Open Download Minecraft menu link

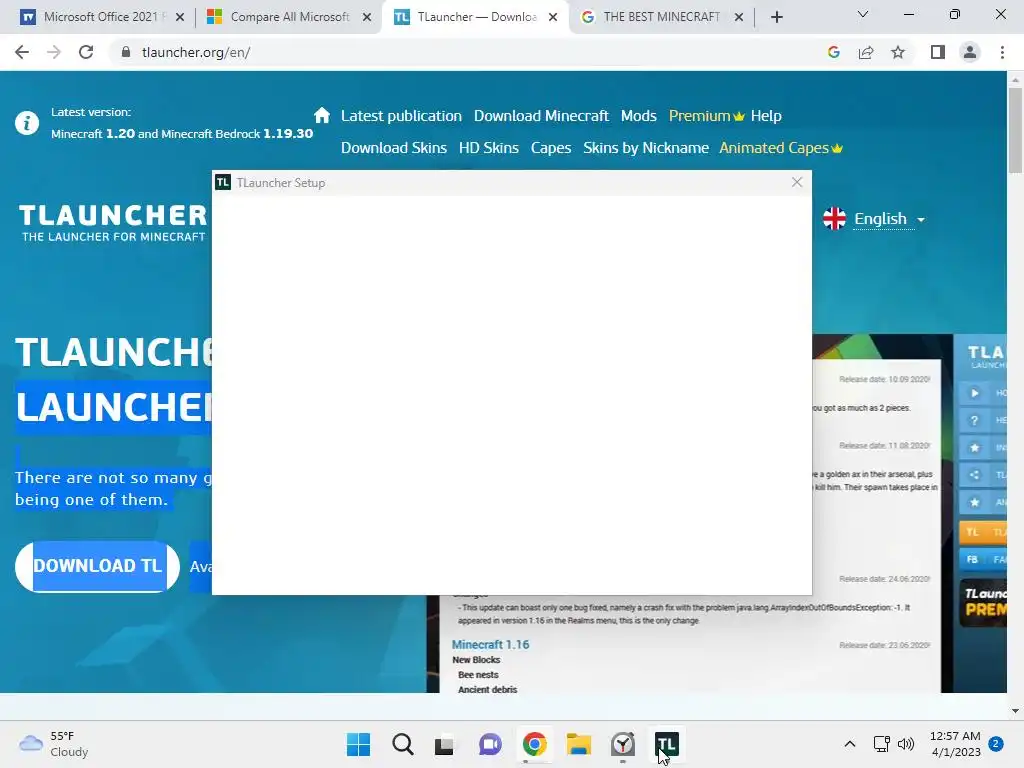pos(541,116)
